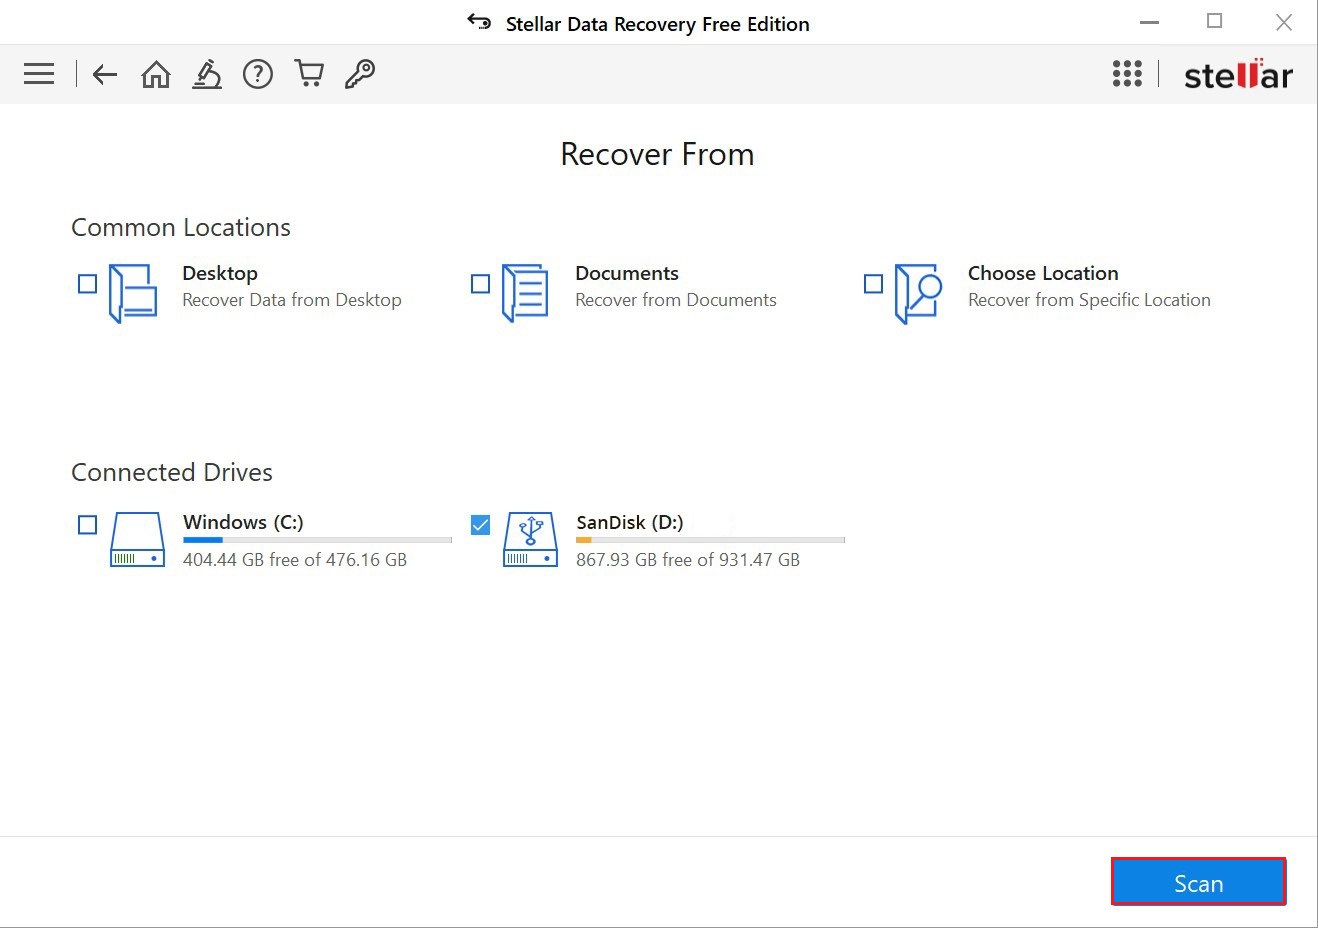The width and height of the screenshot is (1318, 928).
Task: Check the Choose Location checkbox
Action: [x=874, y=284]
